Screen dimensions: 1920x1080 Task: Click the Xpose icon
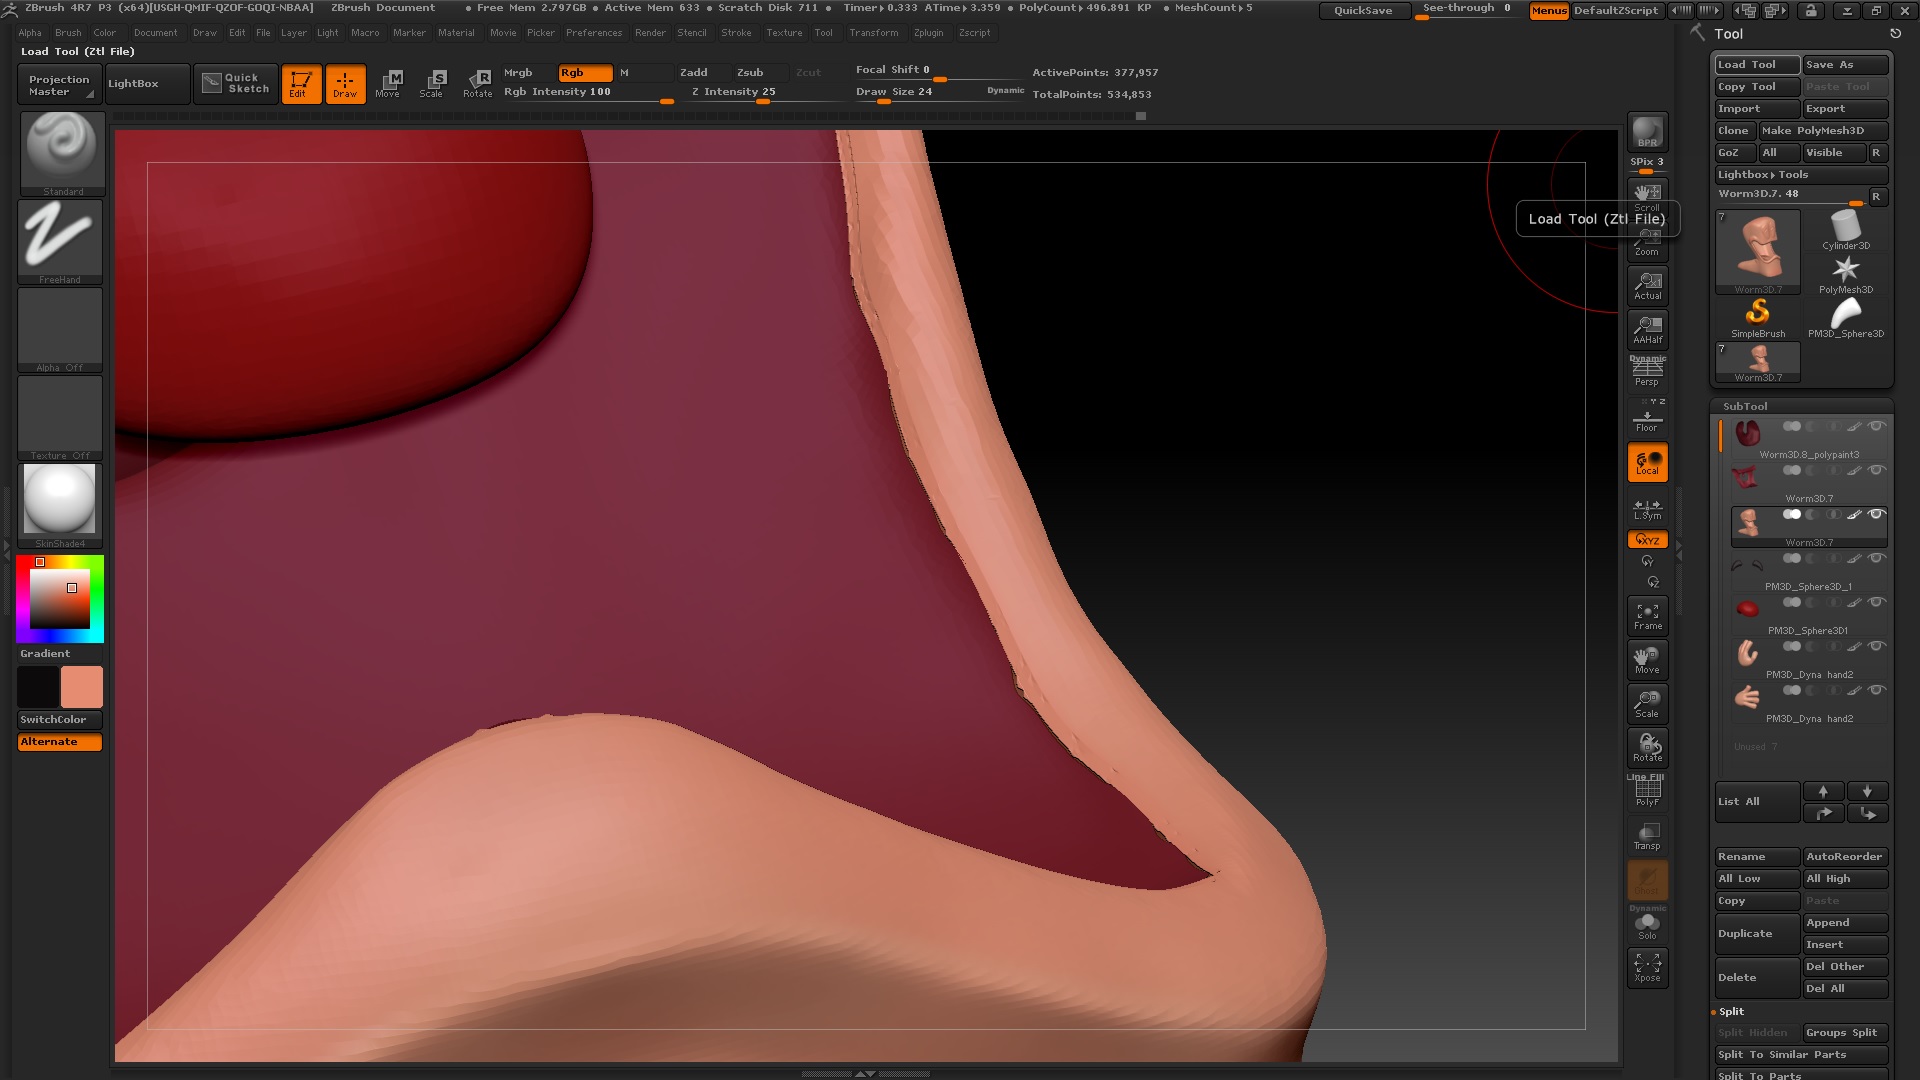1647,968
